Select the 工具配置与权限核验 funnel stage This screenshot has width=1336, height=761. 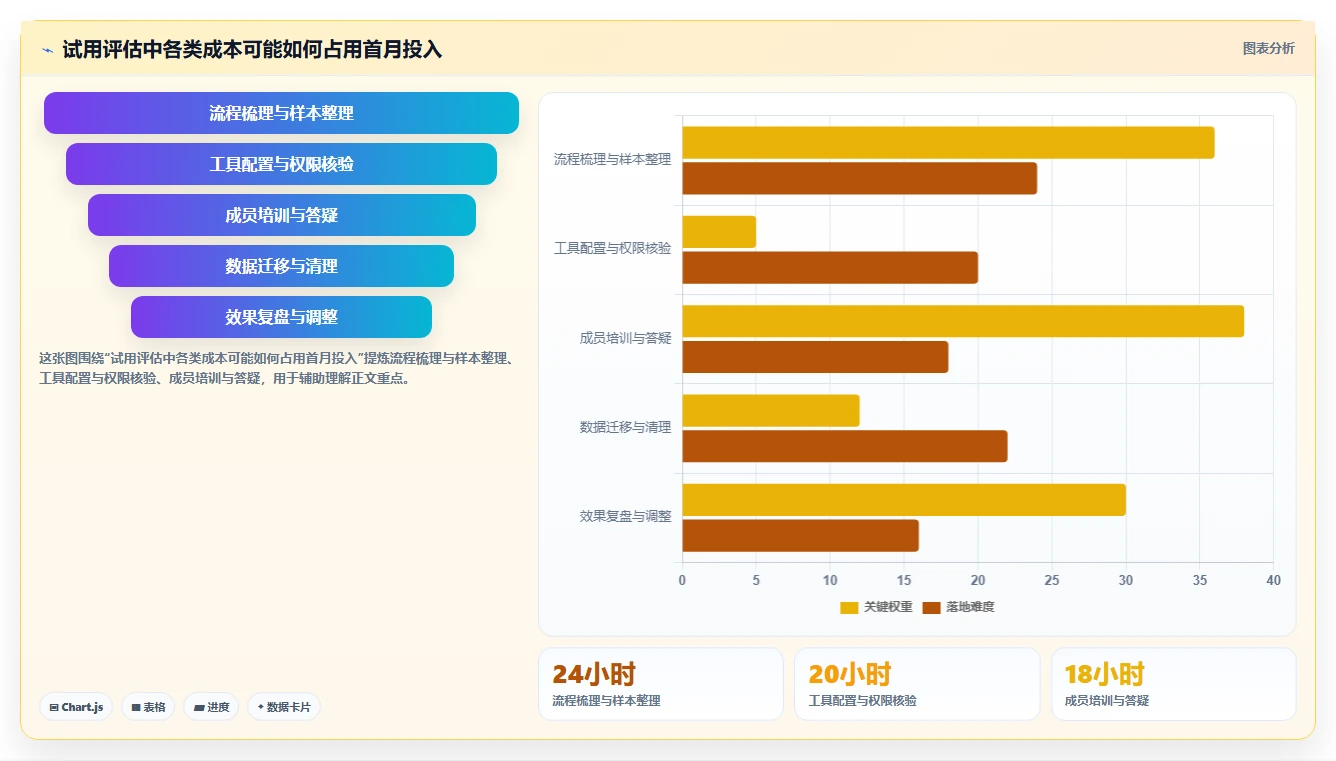[x=281, y=164]
